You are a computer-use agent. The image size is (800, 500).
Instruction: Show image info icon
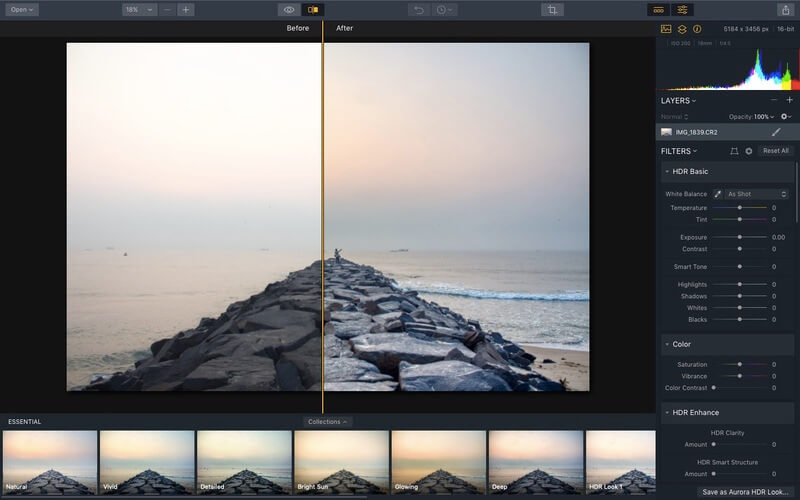tap(697, 29)
